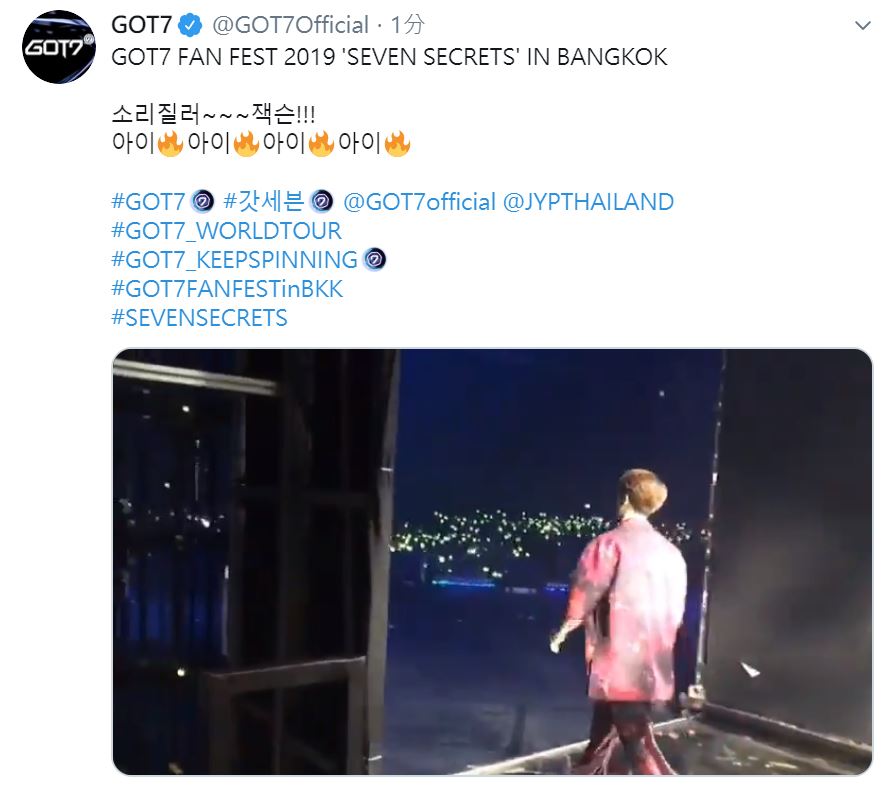Screen dimensions: 883x791
Task: Open the #GOT7_WORLDTOUR hashtag
Action: [x=226, y=231]
